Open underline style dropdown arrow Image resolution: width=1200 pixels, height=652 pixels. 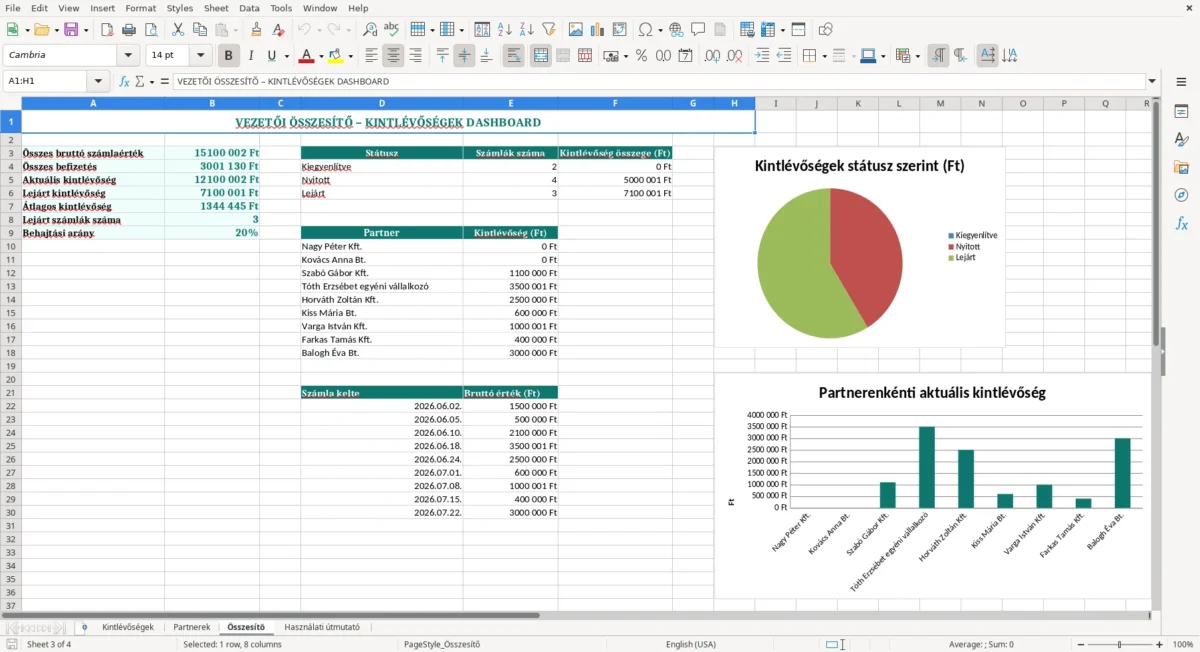click(285, 56)
